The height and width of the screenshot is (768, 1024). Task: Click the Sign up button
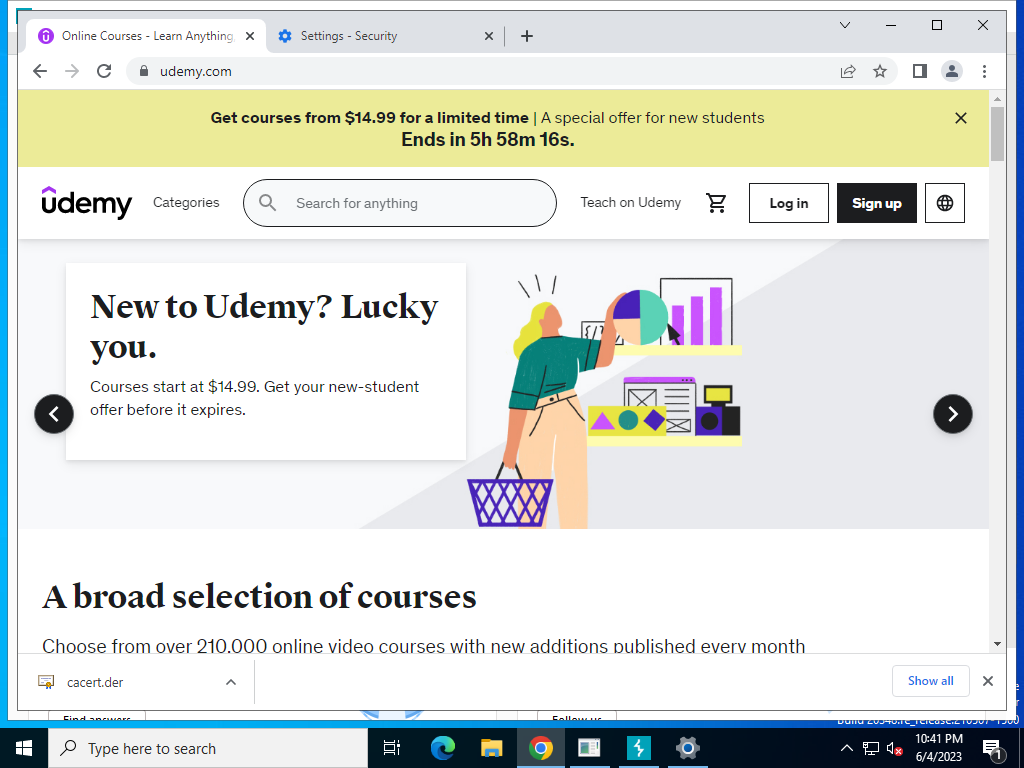[876, 203]
